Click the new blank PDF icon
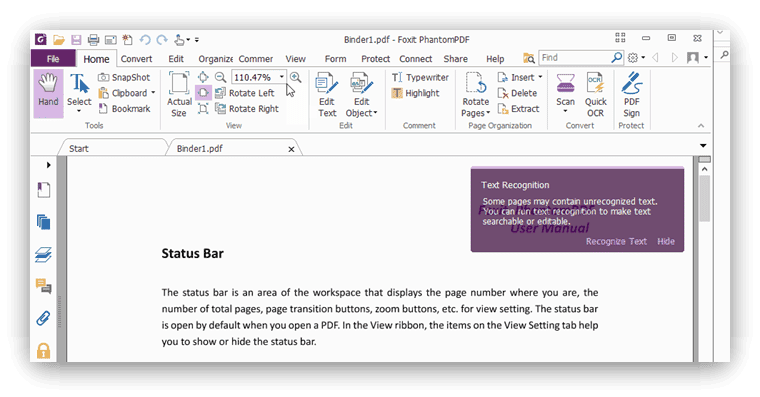 coord(127,40)
